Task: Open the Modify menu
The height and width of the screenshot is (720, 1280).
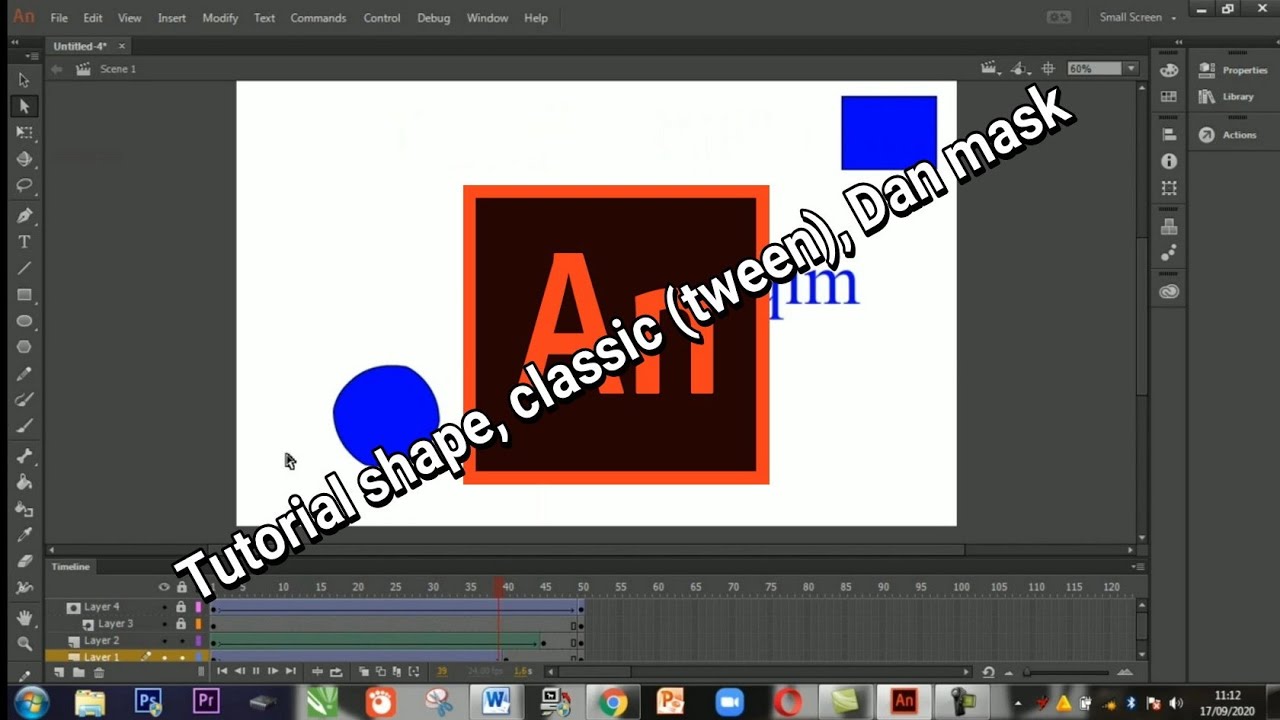Action: click(219, 18)
